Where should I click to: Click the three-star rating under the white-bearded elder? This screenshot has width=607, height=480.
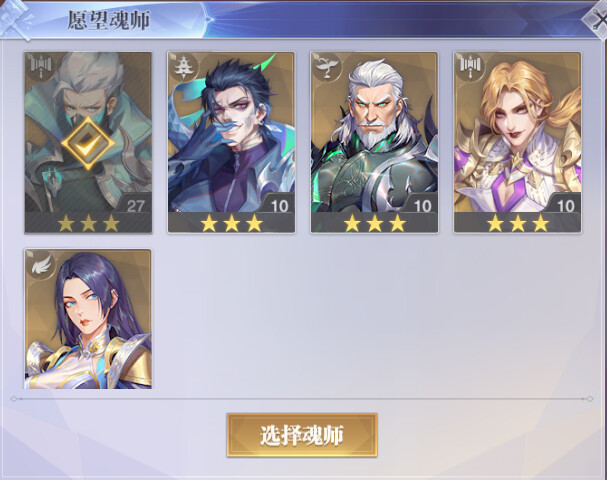[x=375, y=223]
